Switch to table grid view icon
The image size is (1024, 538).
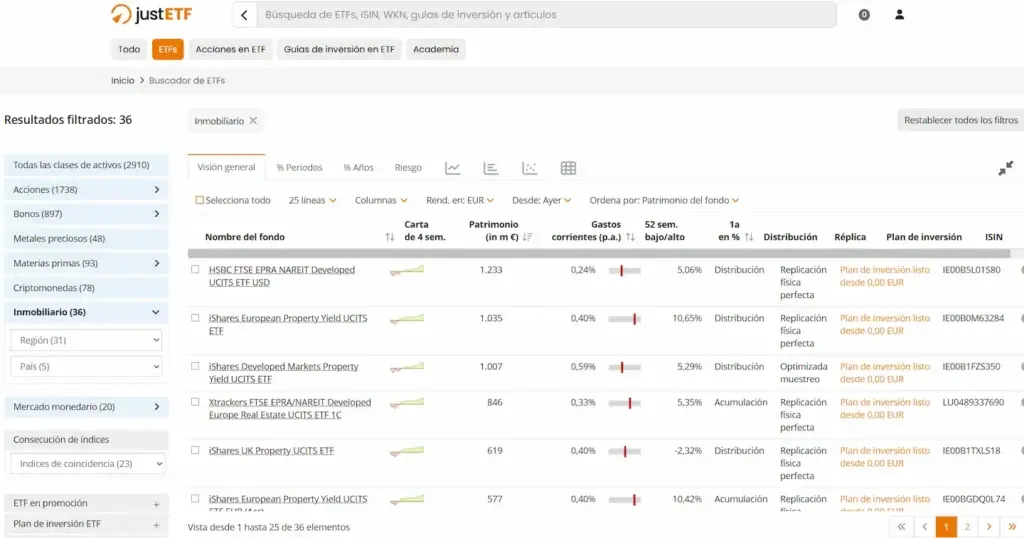[568, 168]
